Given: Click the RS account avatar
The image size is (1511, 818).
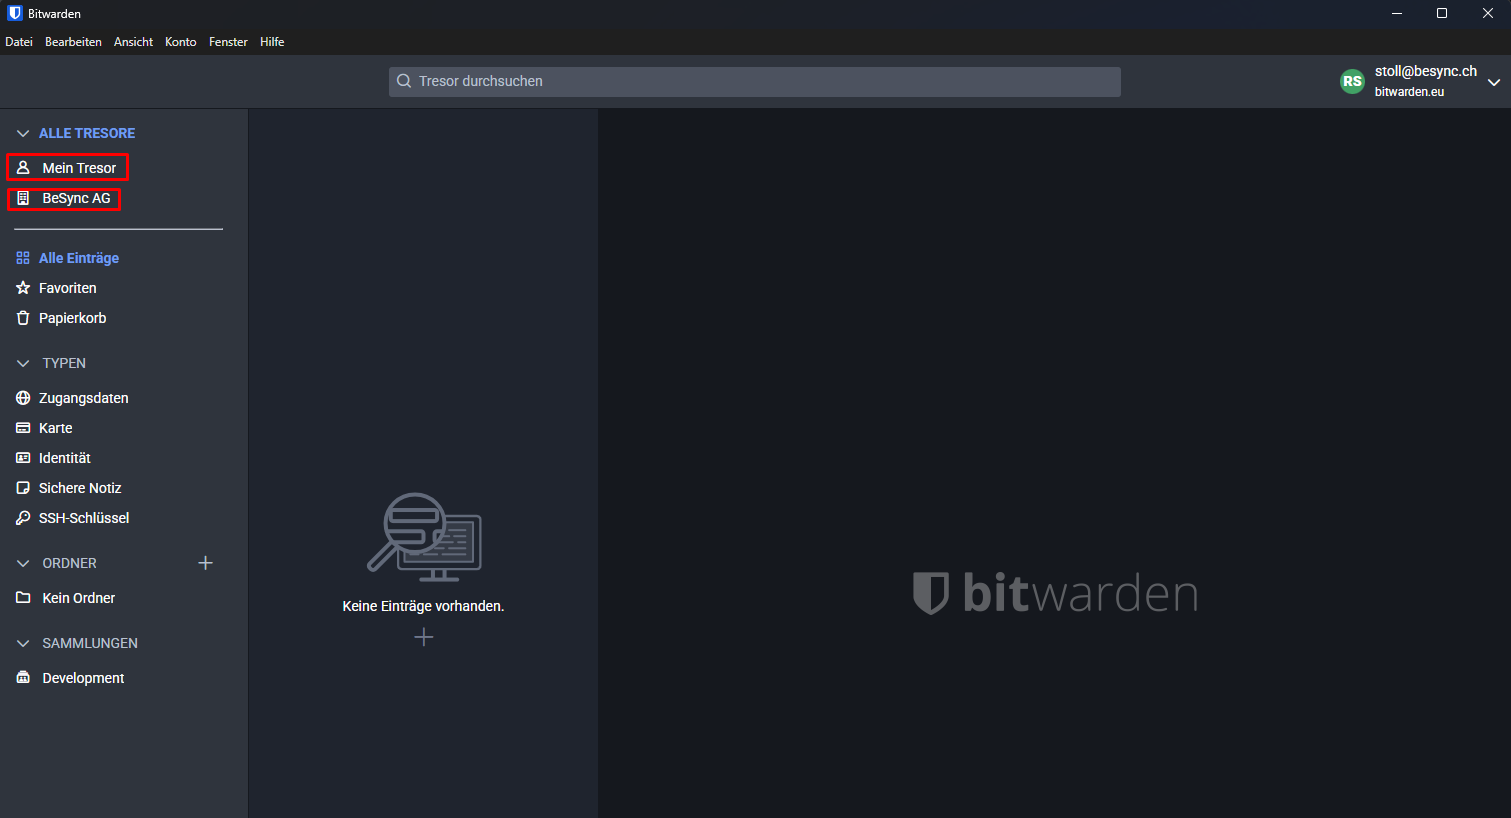Looking at the screenshot, I should pos(1352,82).
